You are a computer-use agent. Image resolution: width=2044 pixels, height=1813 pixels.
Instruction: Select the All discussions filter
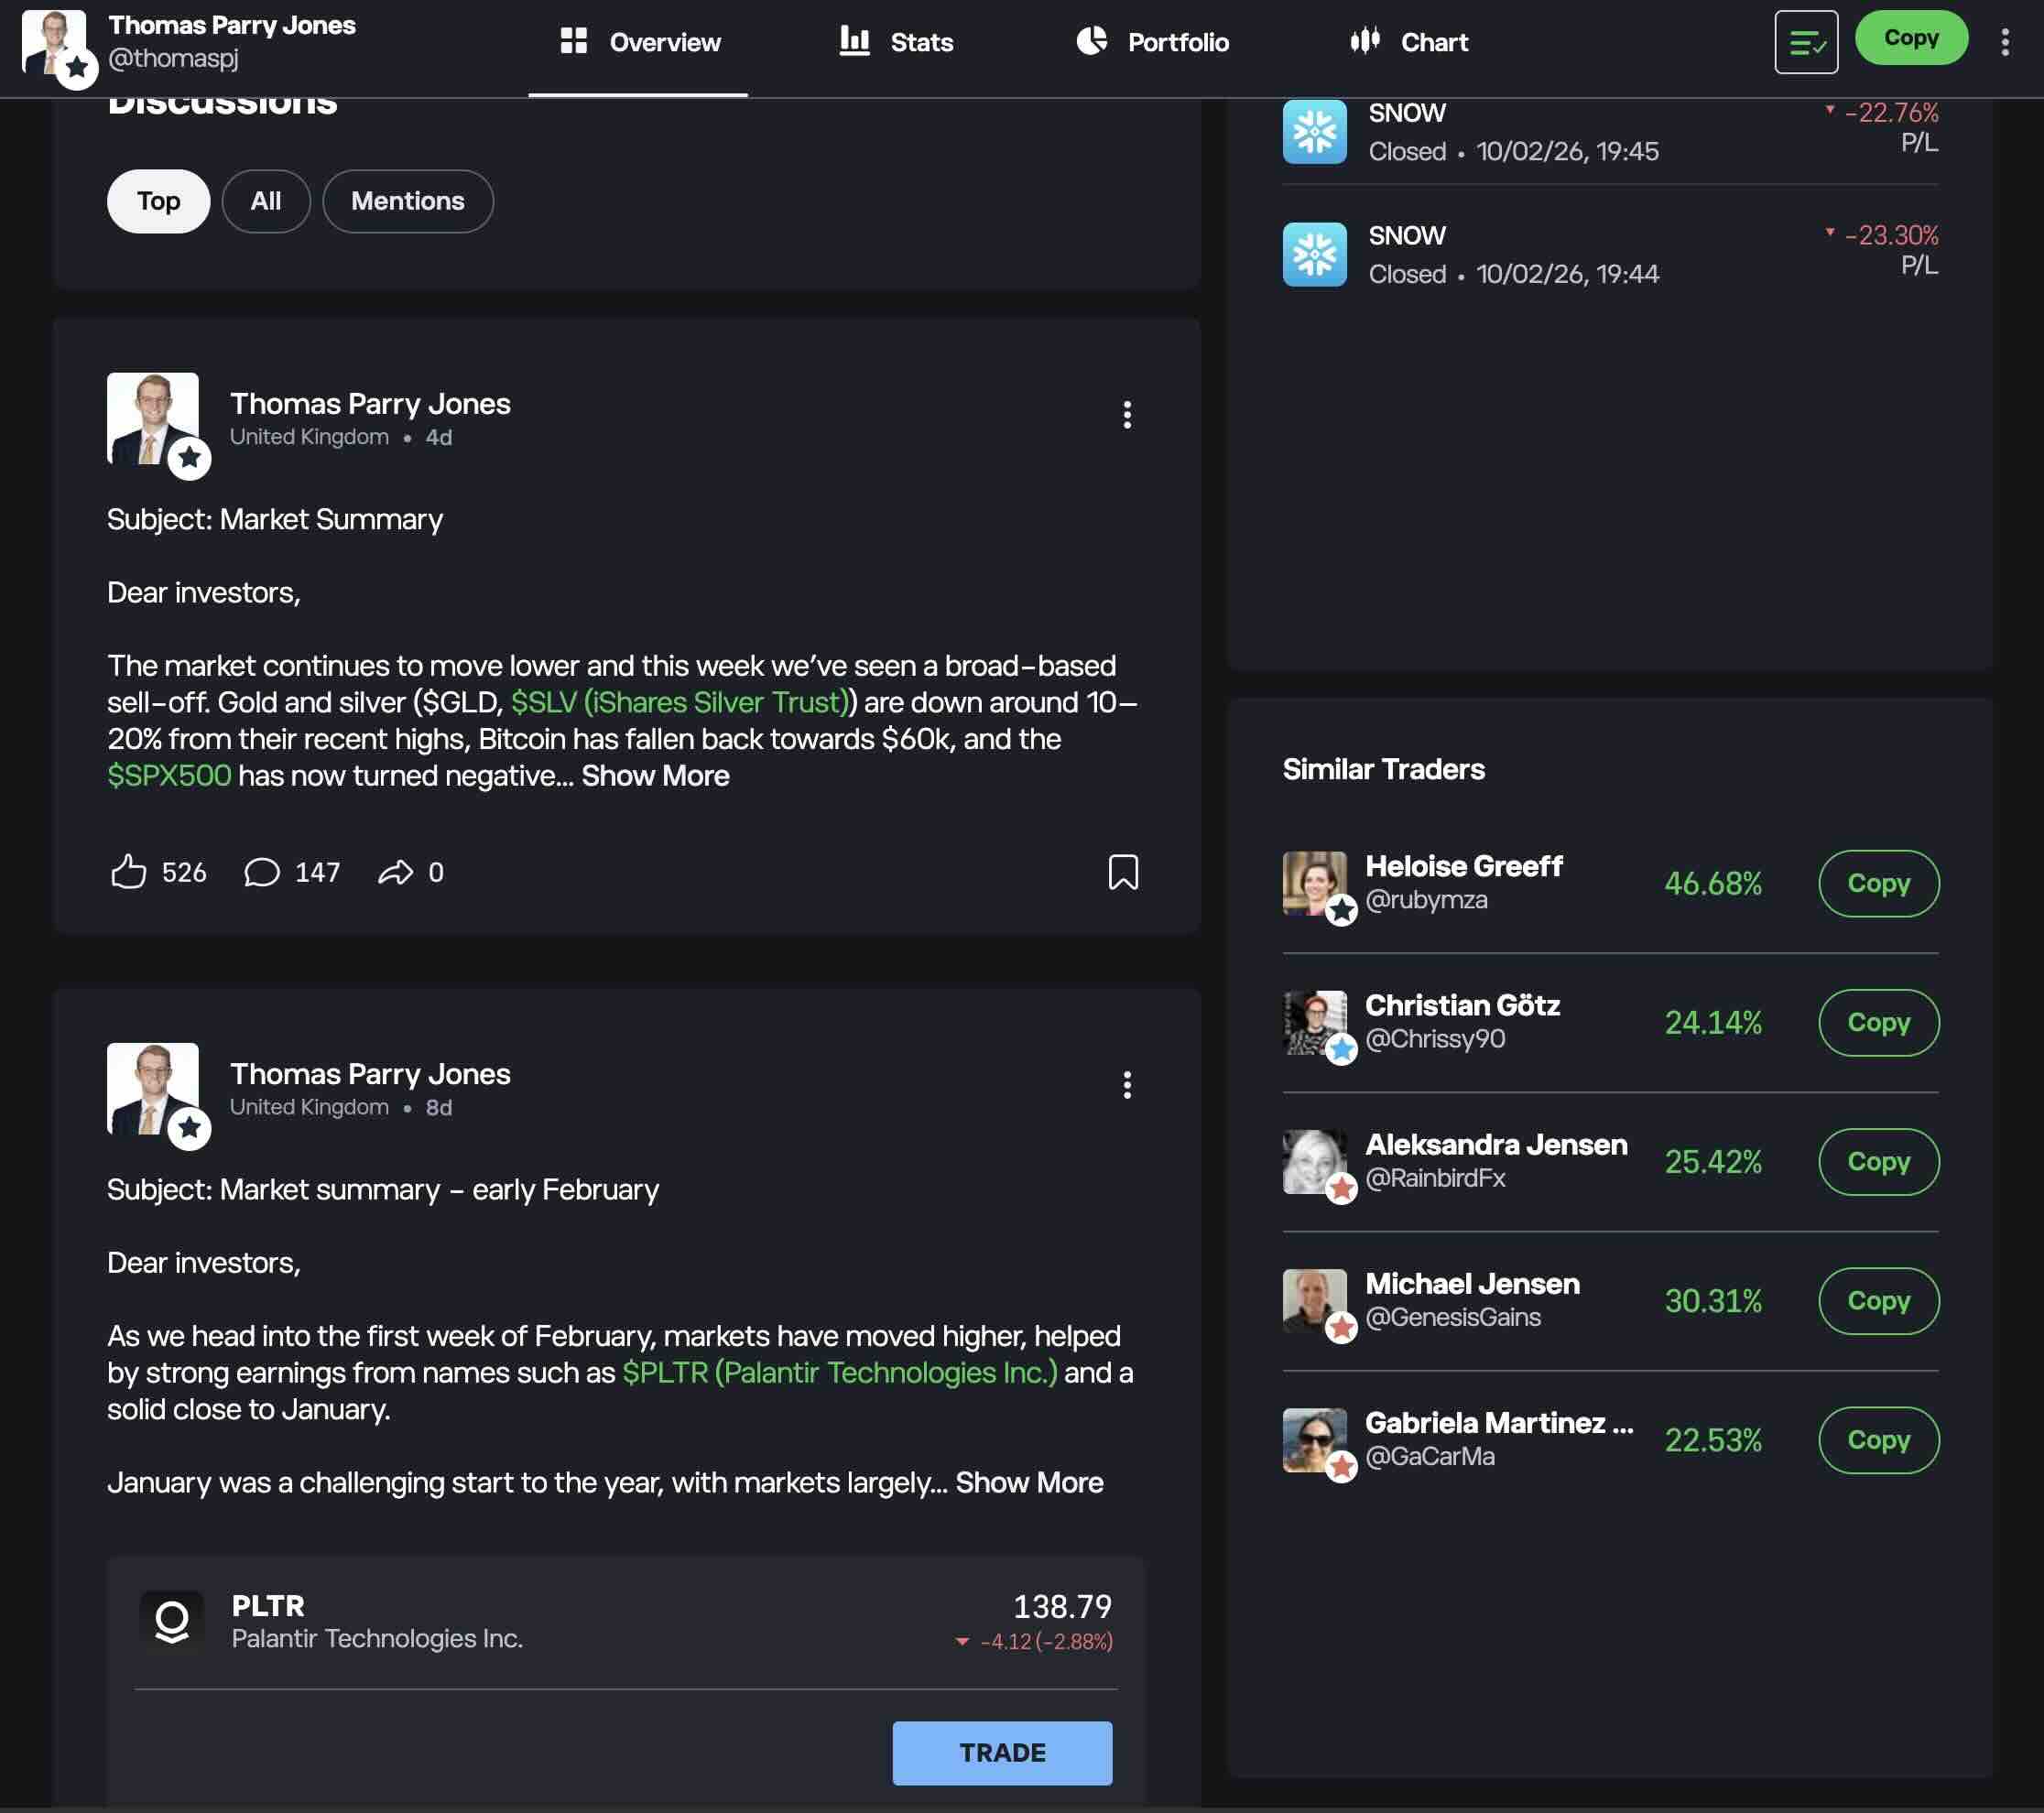[265, 201]
